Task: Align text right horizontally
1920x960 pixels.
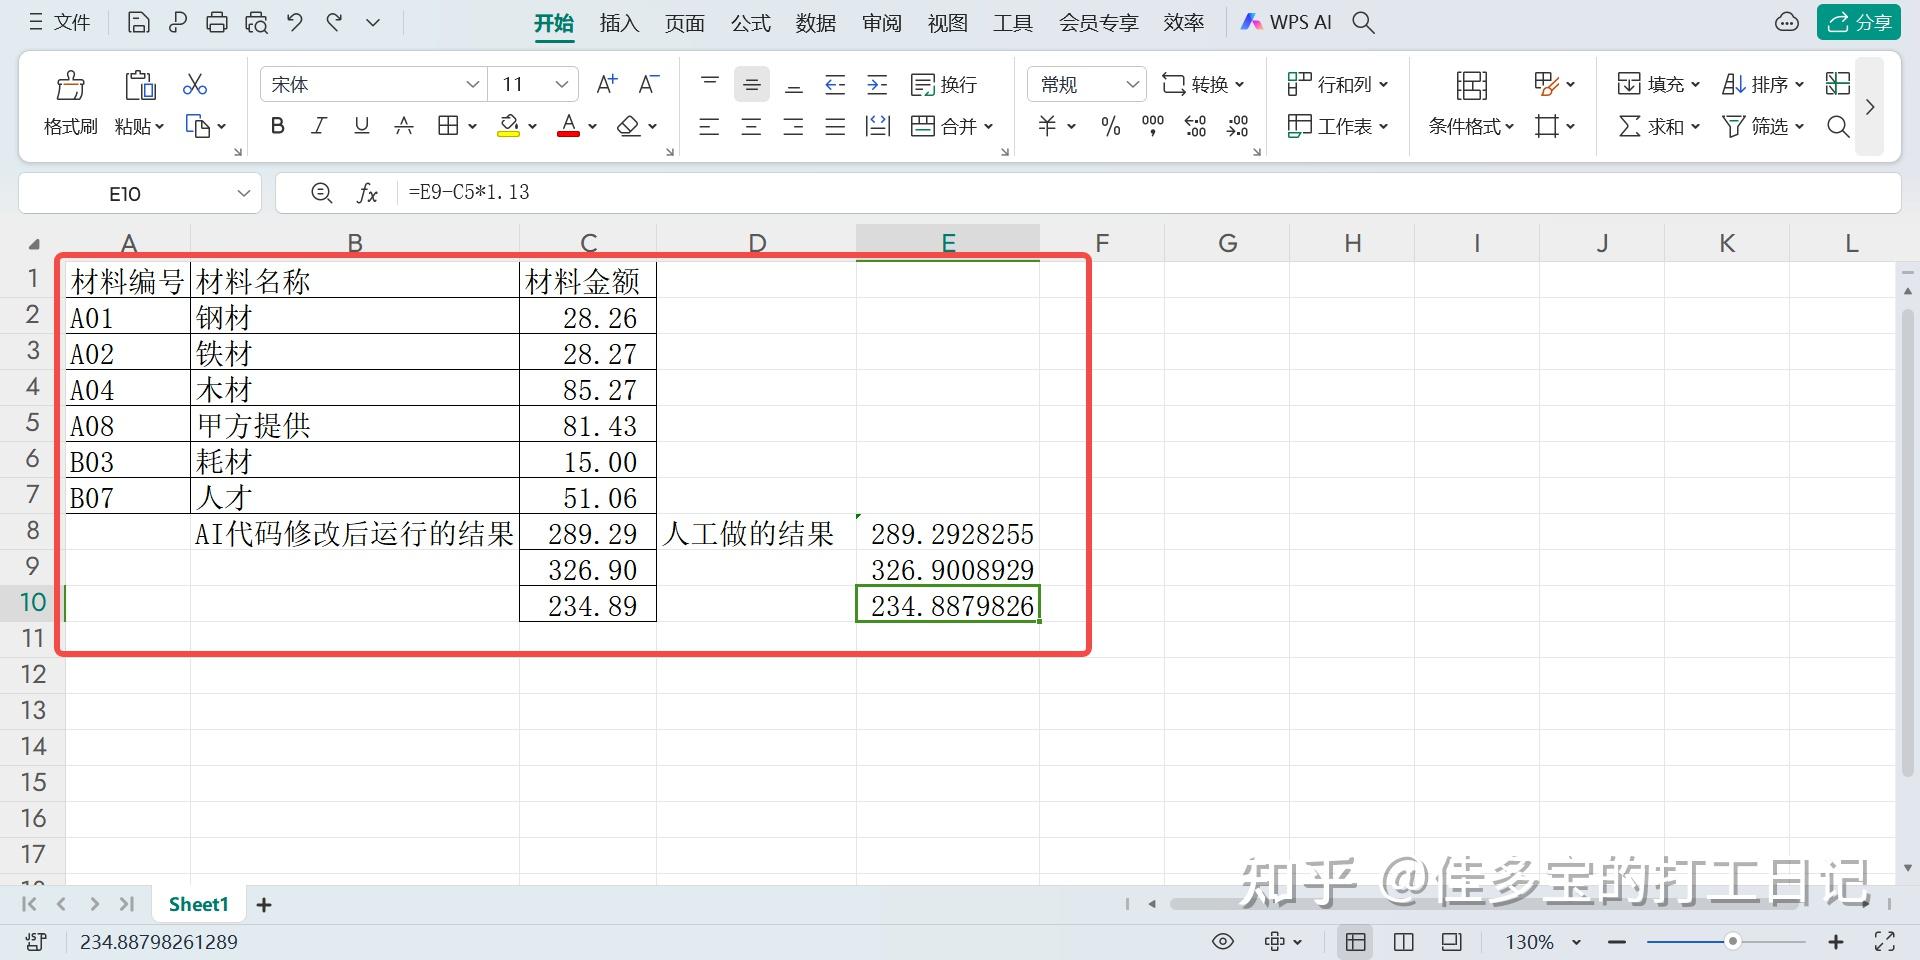Action: coord(793,126)
